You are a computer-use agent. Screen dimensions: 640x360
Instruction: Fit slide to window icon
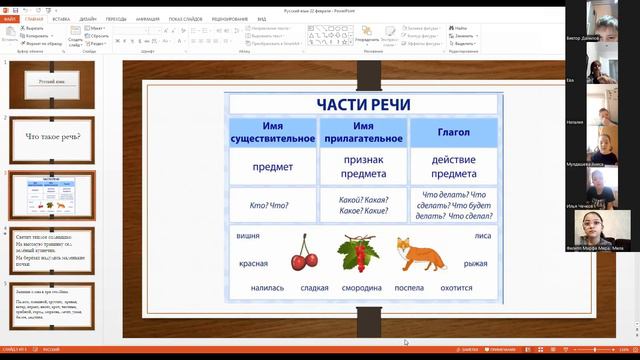click(x=636, y=350)
